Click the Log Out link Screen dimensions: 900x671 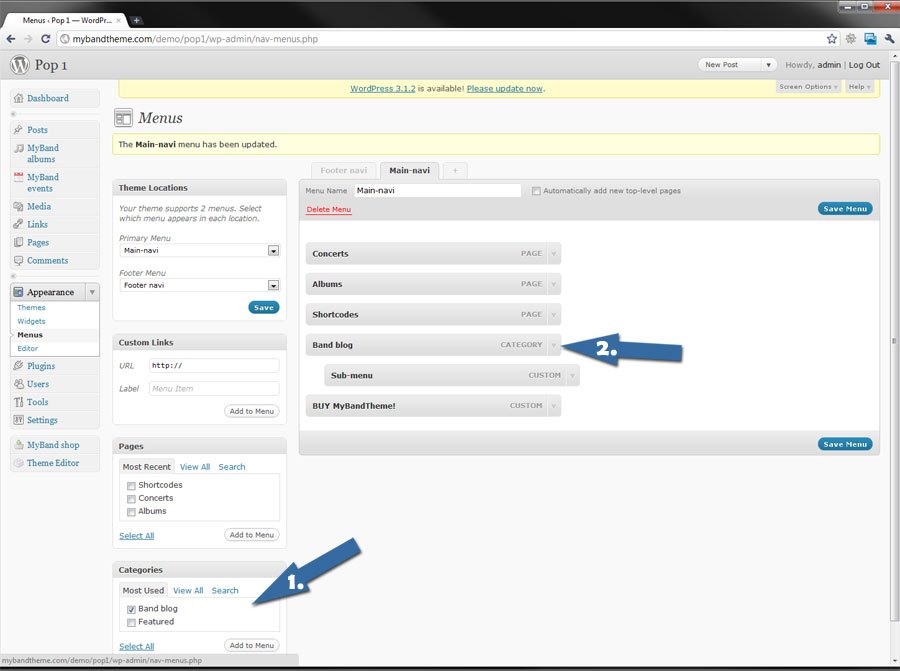click(864, 65)
